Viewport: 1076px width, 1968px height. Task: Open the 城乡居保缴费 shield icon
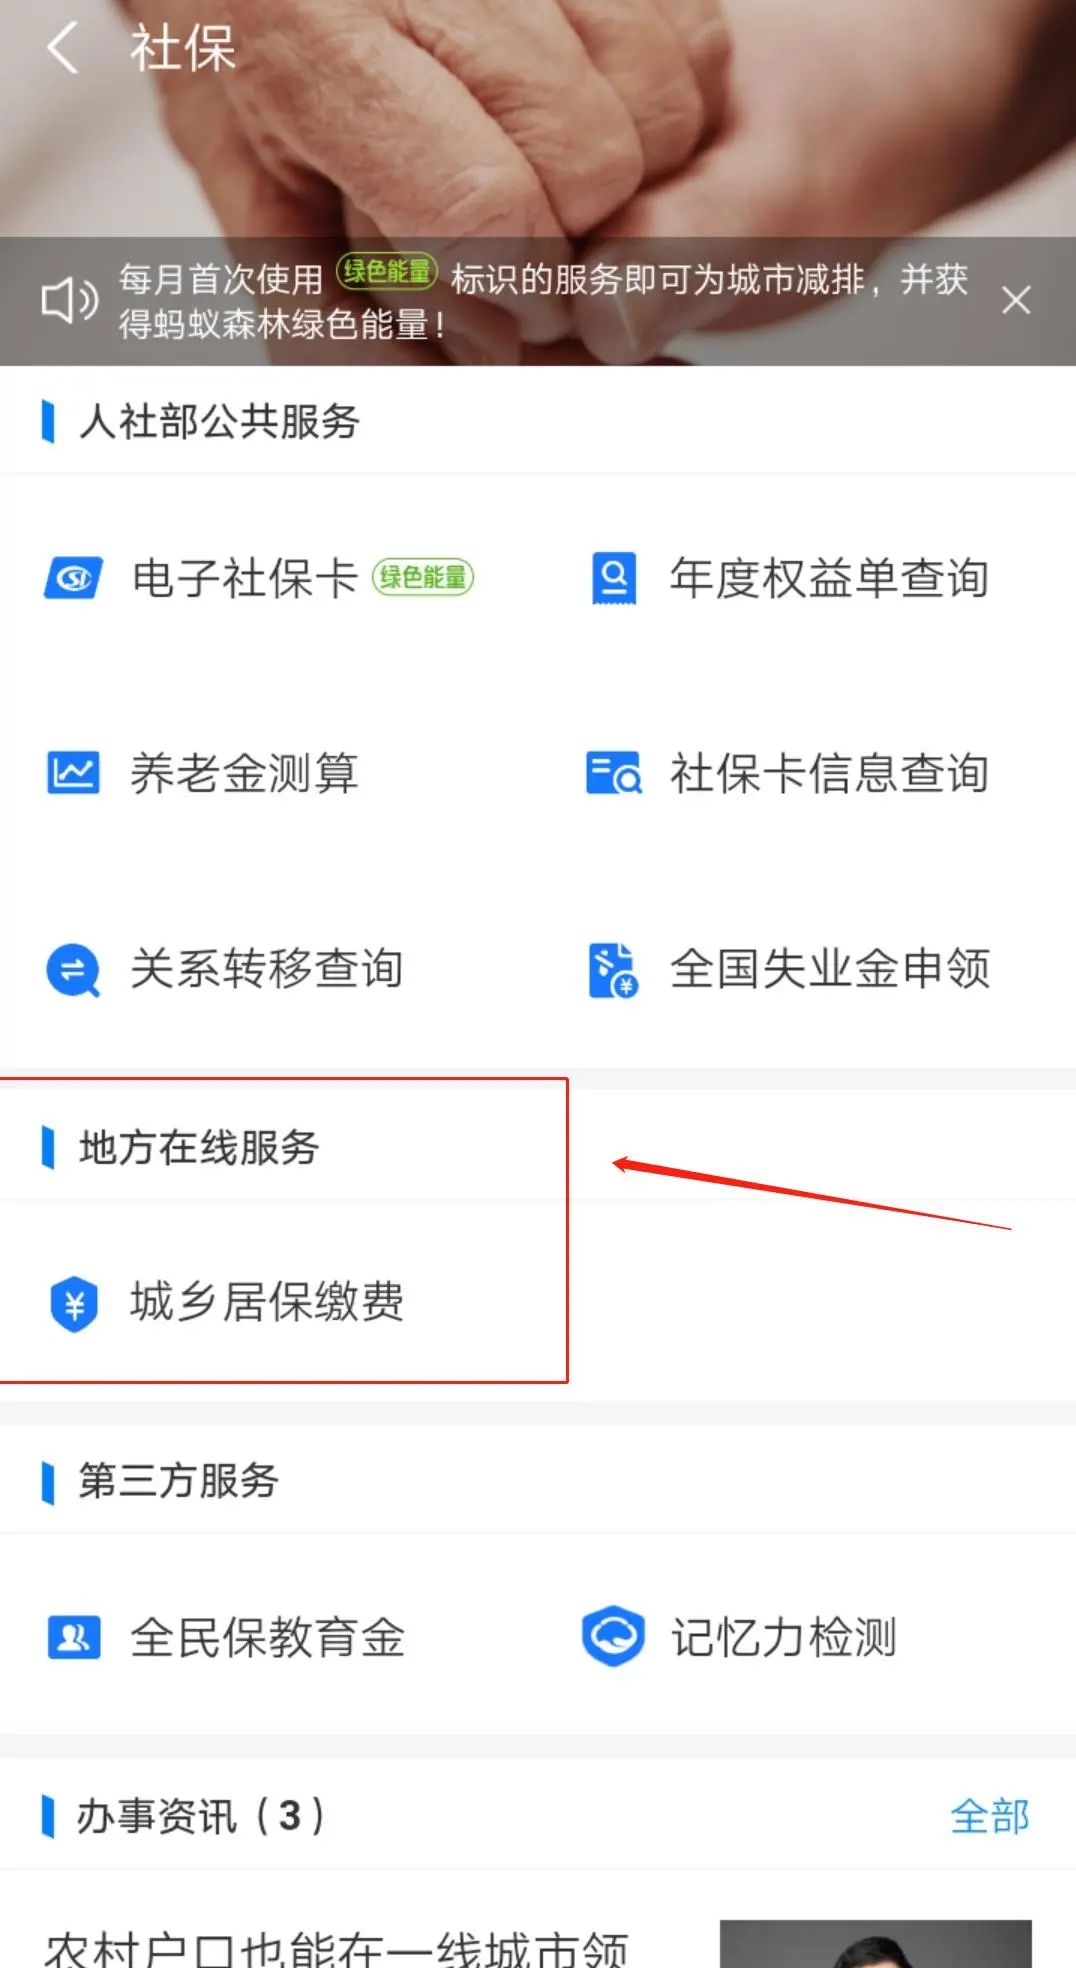73,1303
